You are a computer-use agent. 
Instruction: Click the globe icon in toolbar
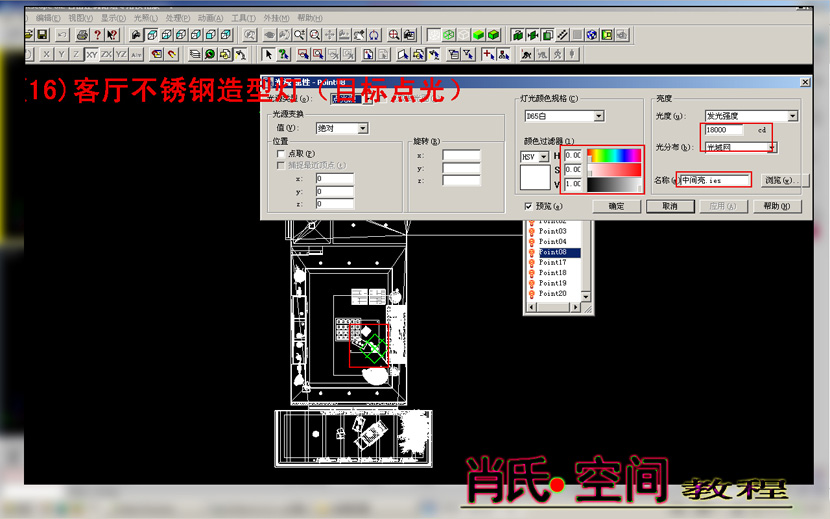[x=592, y=35]
